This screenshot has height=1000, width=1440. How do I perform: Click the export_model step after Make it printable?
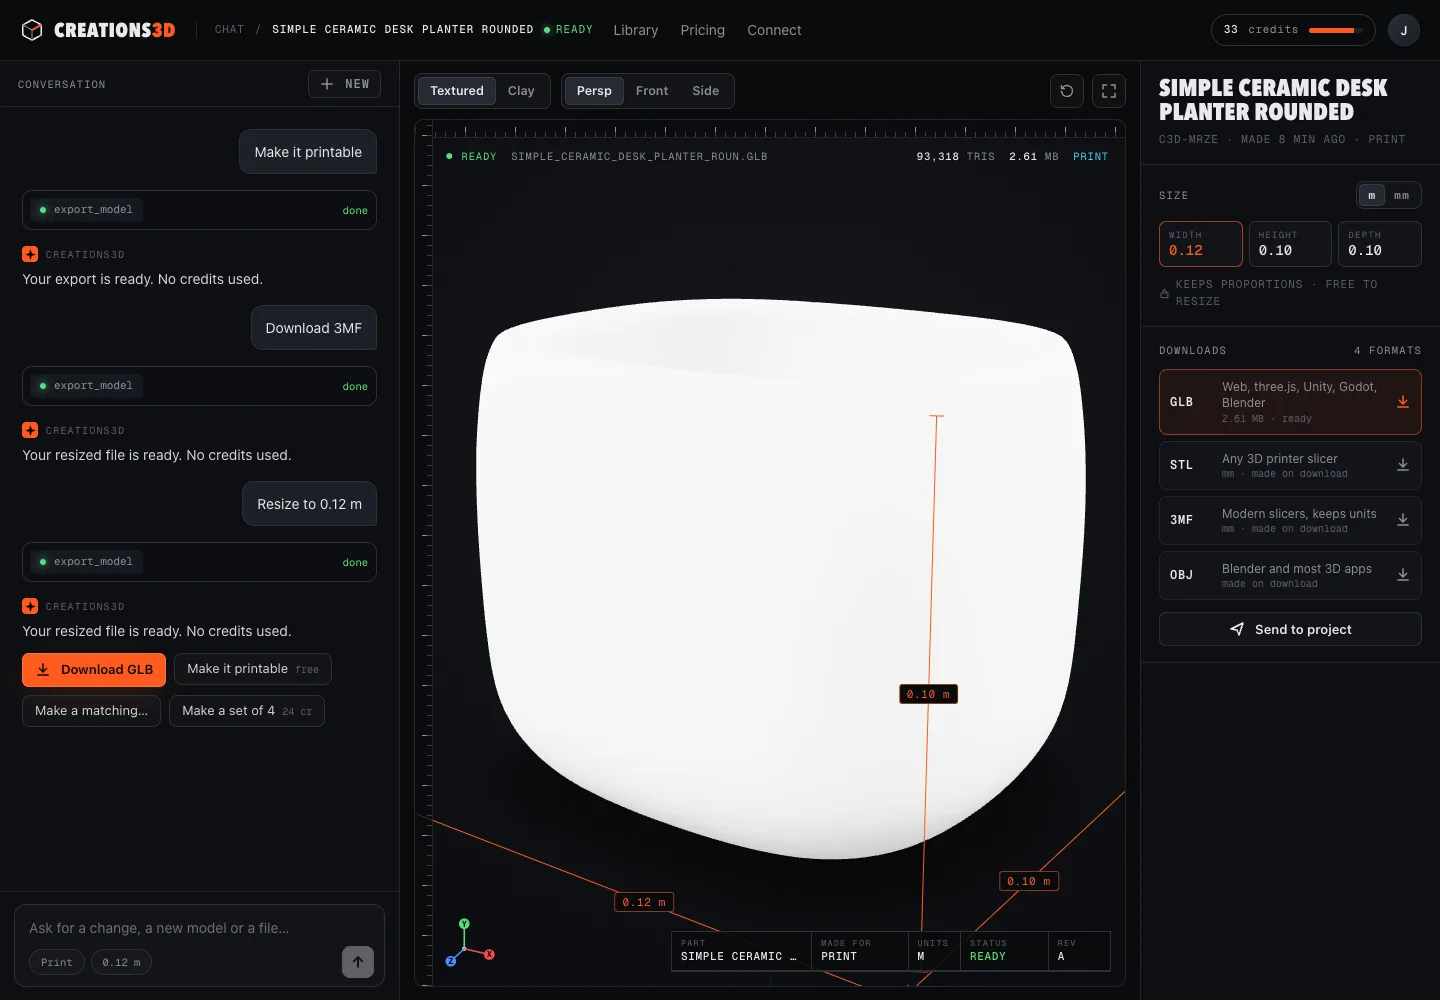199,210
